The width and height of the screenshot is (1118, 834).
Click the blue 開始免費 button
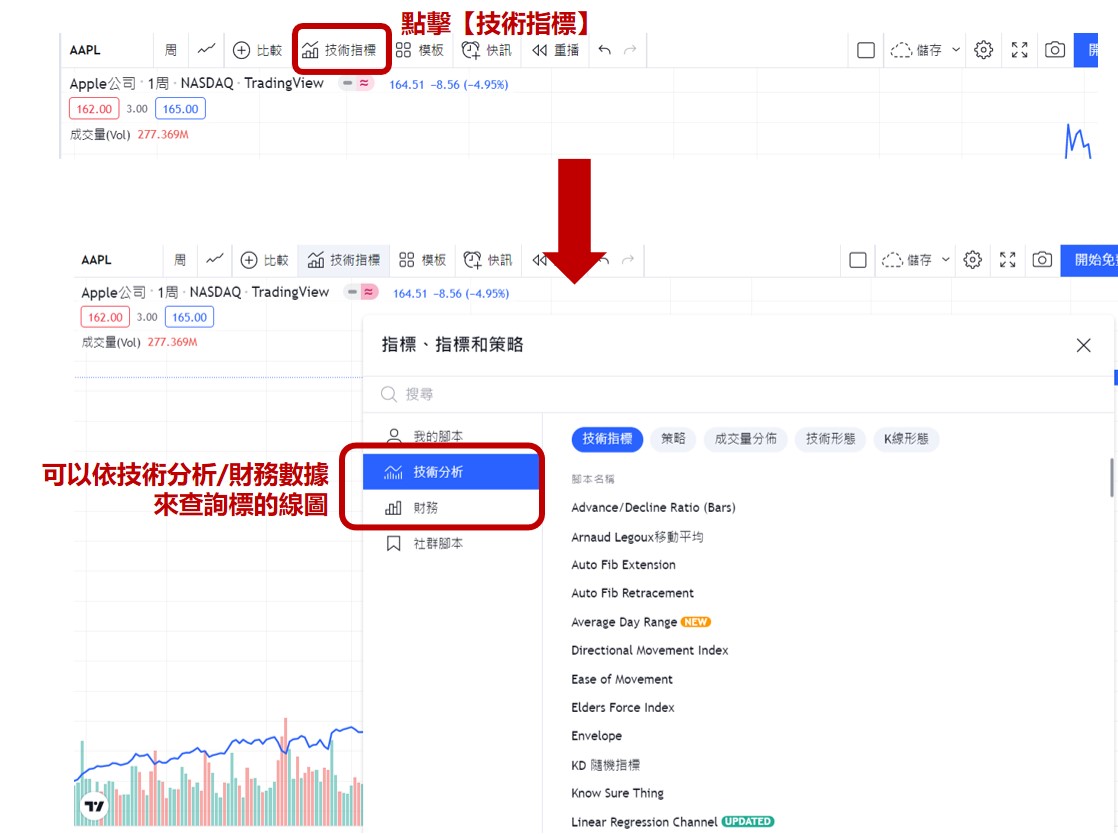(1089, 260)
